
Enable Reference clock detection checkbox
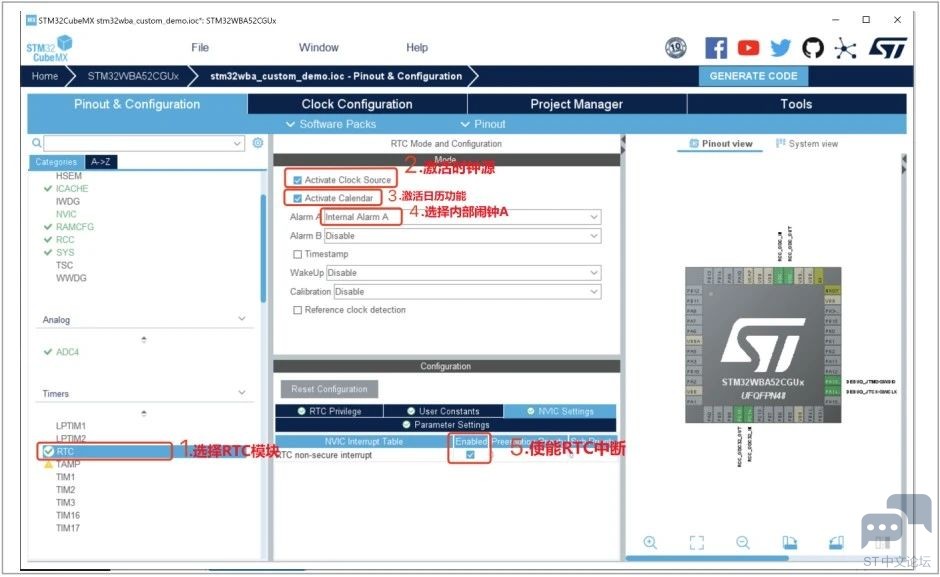point(297,310)
